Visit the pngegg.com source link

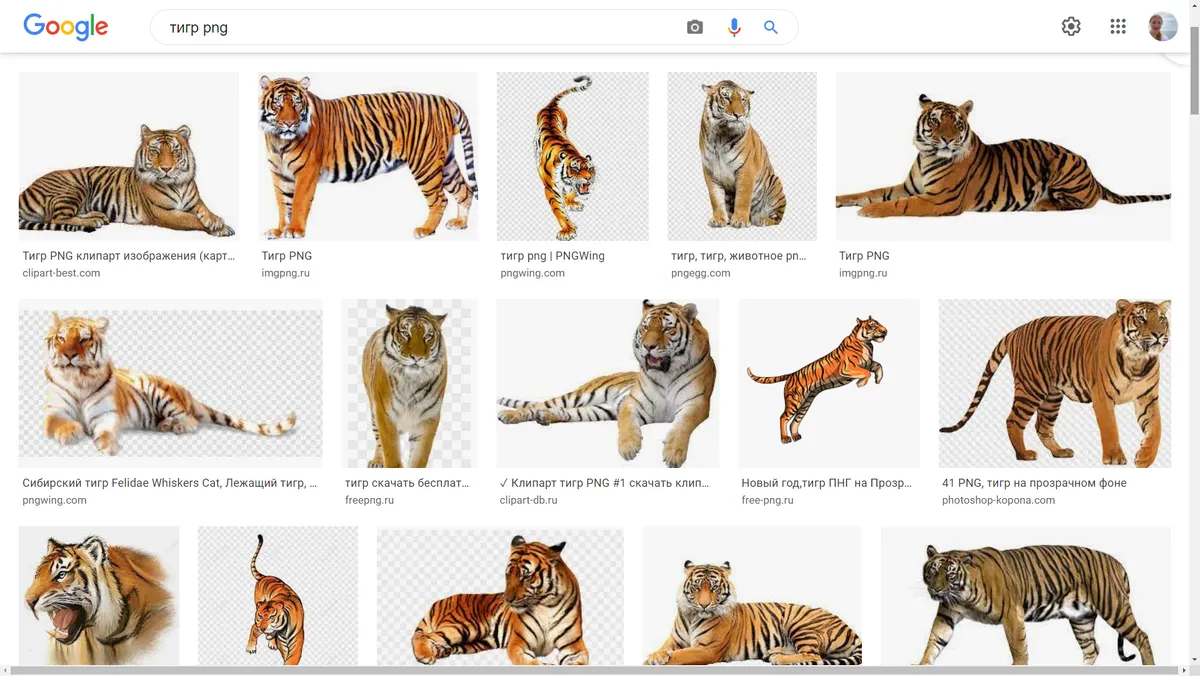click(701, 273)
